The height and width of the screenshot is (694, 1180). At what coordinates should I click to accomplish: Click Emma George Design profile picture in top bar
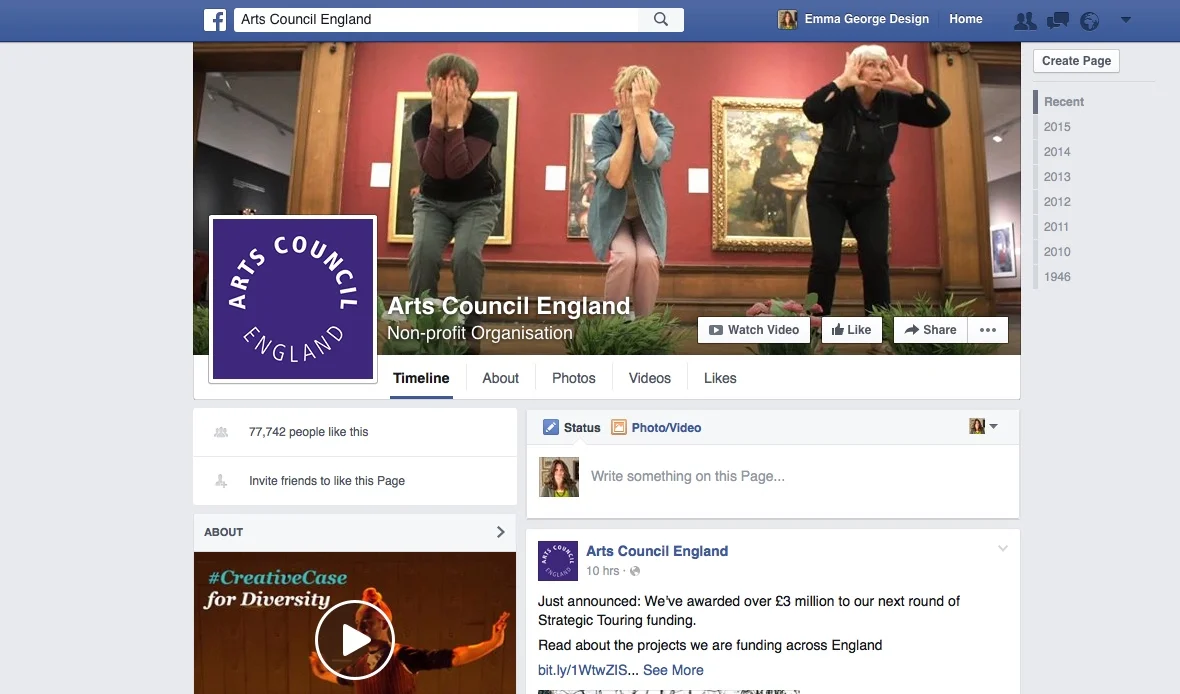point(787,20)
